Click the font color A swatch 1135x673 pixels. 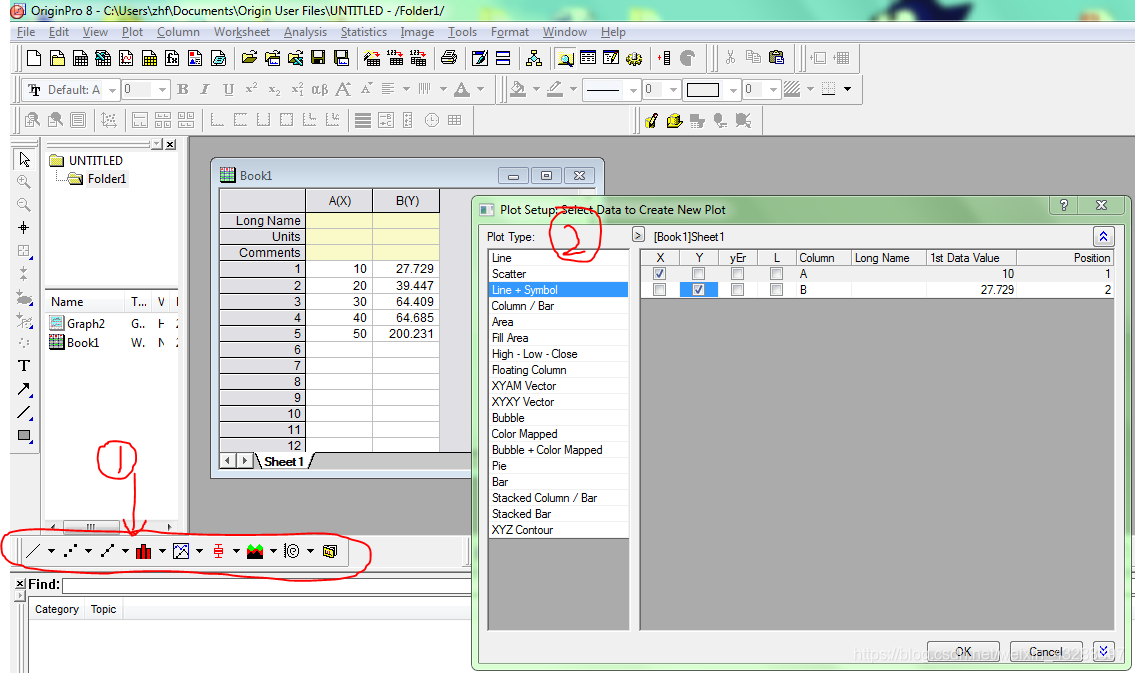(462, 89)
